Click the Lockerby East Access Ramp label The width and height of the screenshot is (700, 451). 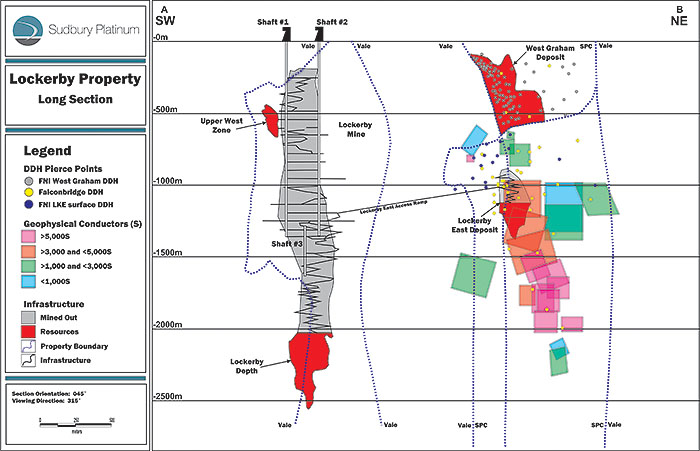393,207
